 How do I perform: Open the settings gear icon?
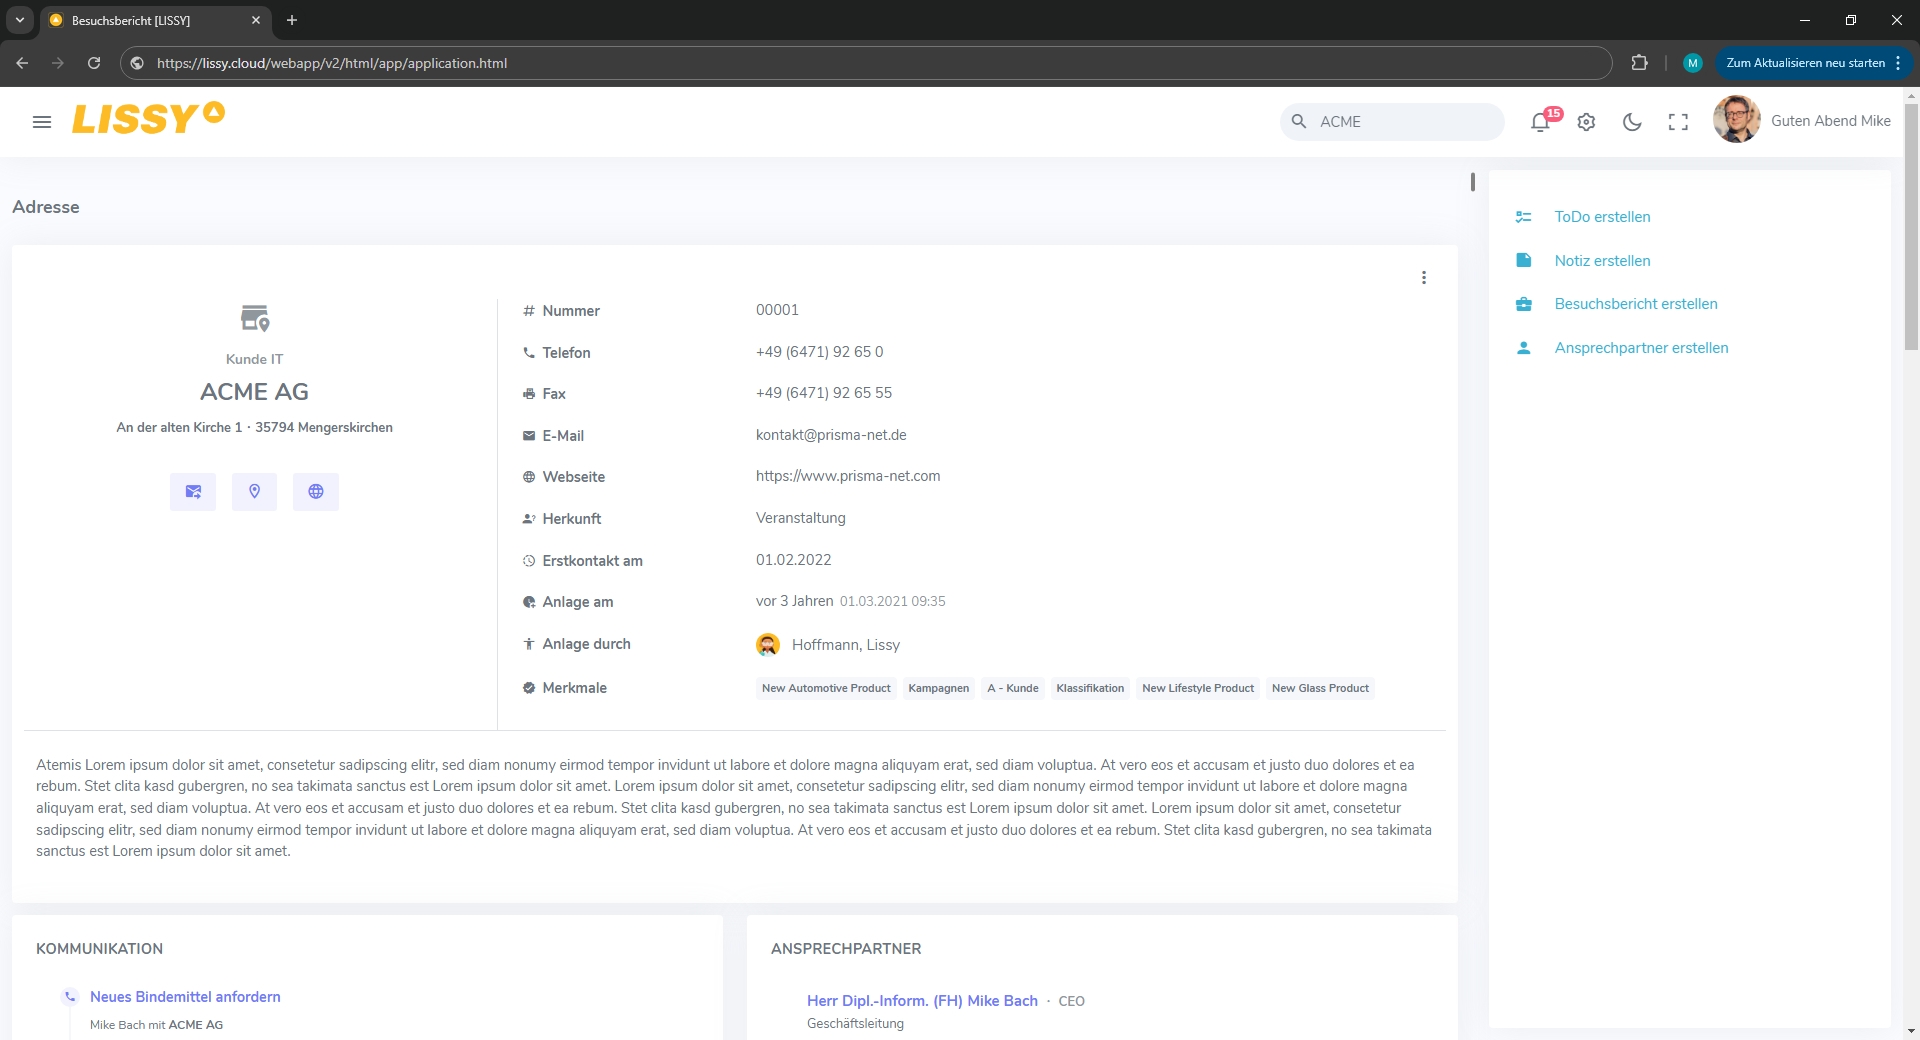click(x=1586, y=122)
